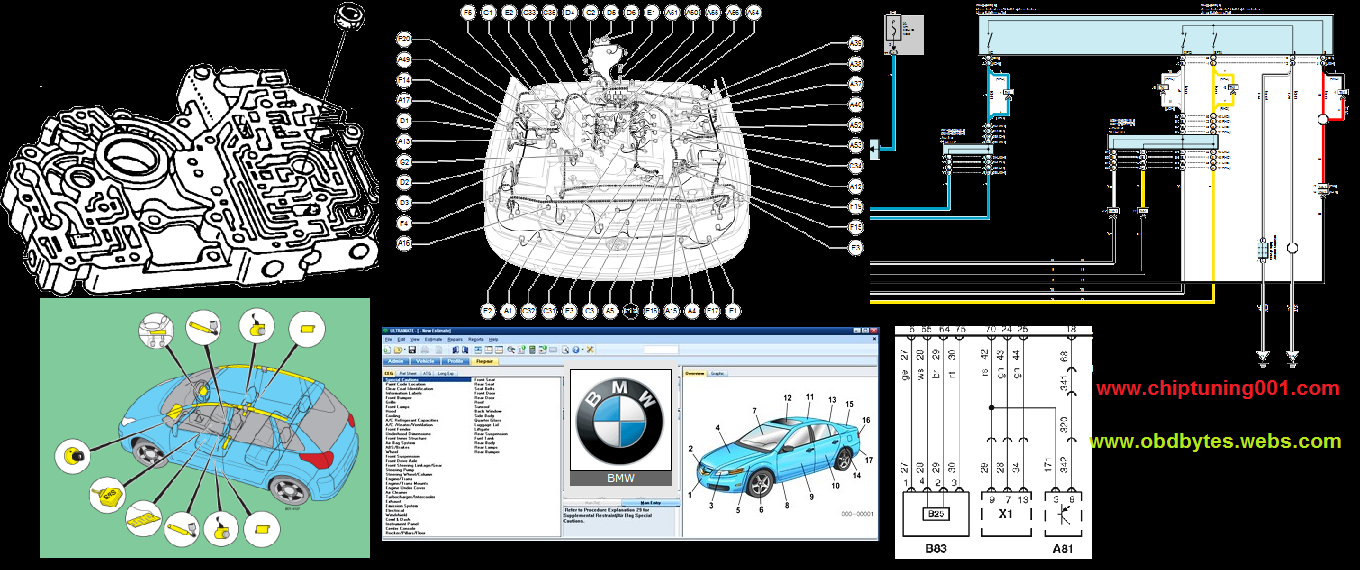Select Front Bumper in the category list
1360x570 pixels.
click(398, 397)
